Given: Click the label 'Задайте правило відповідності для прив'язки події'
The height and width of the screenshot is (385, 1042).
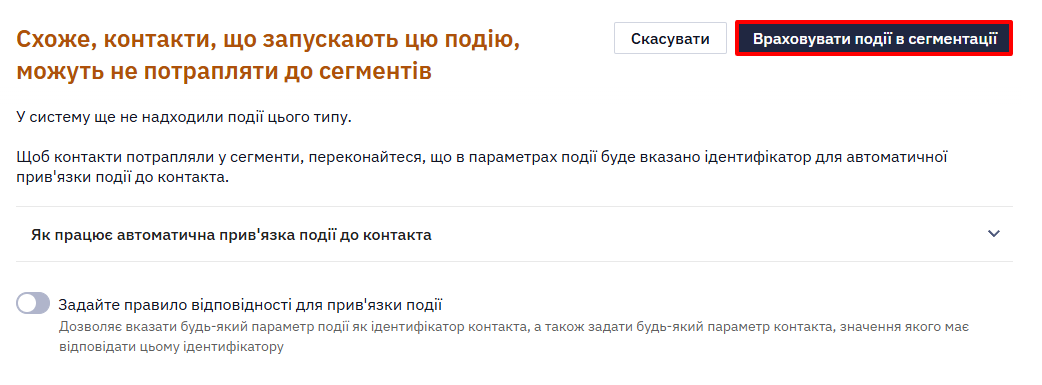Looking at the screenshot, I should [250, 305].
